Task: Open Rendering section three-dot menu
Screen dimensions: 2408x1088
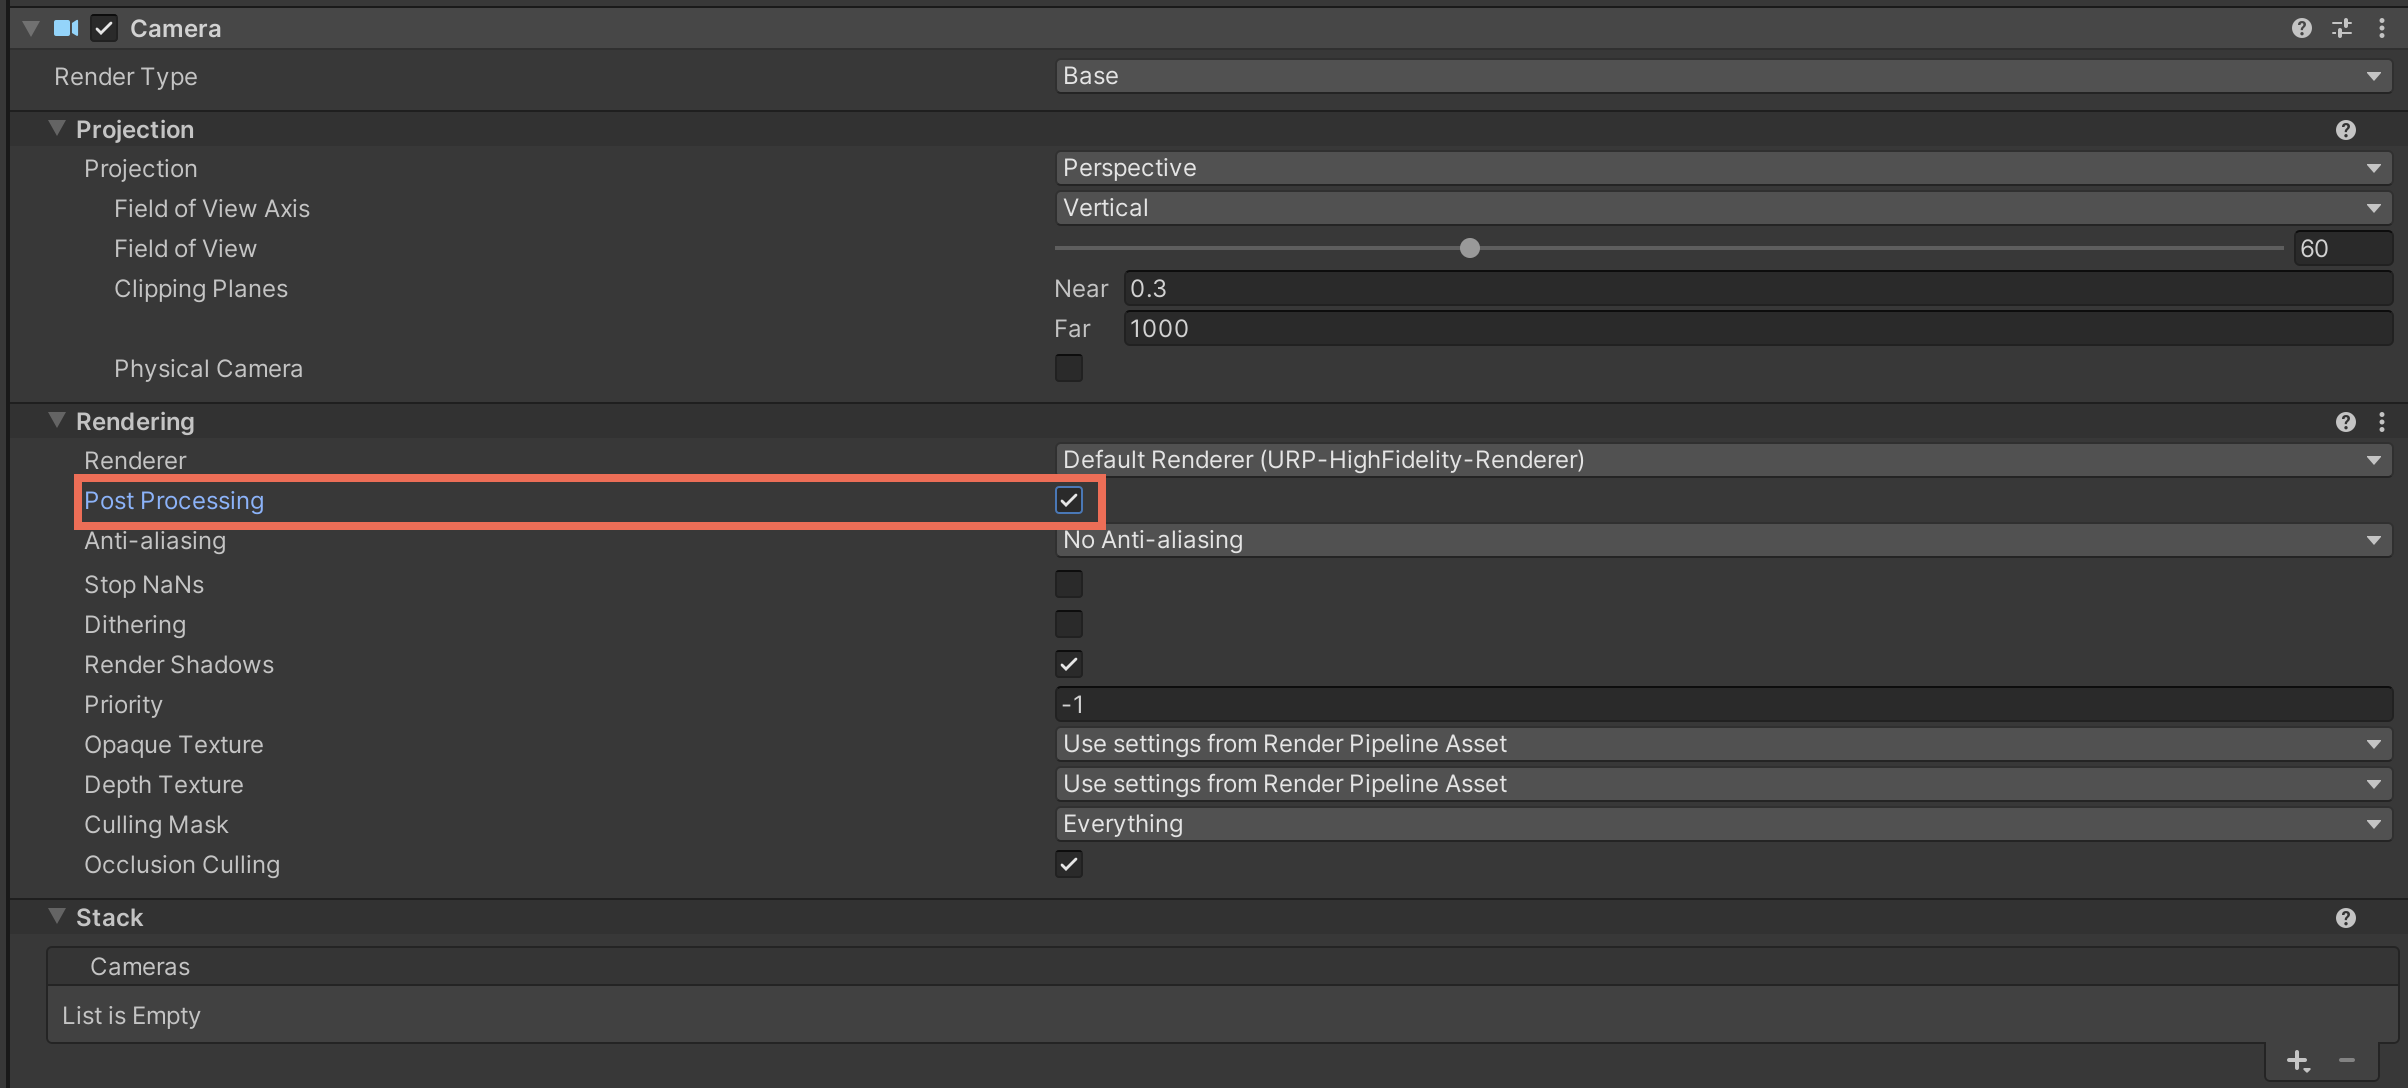Action: [x=2381, y=422]
